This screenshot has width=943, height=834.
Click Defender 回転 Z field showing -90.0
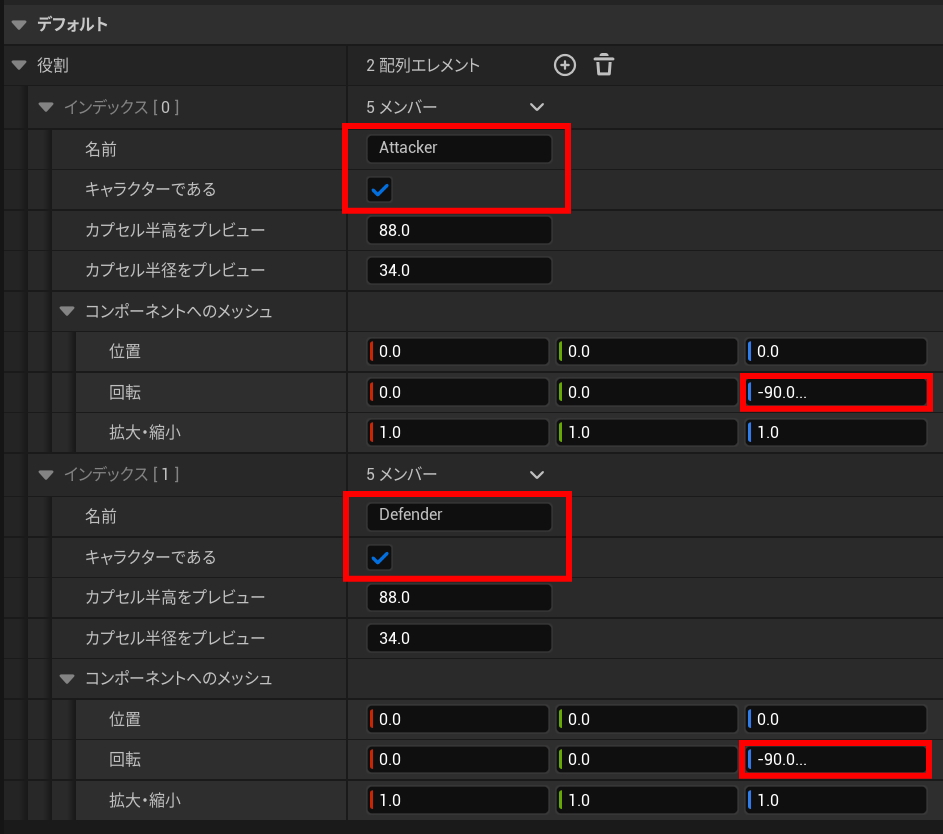[836, 760]
